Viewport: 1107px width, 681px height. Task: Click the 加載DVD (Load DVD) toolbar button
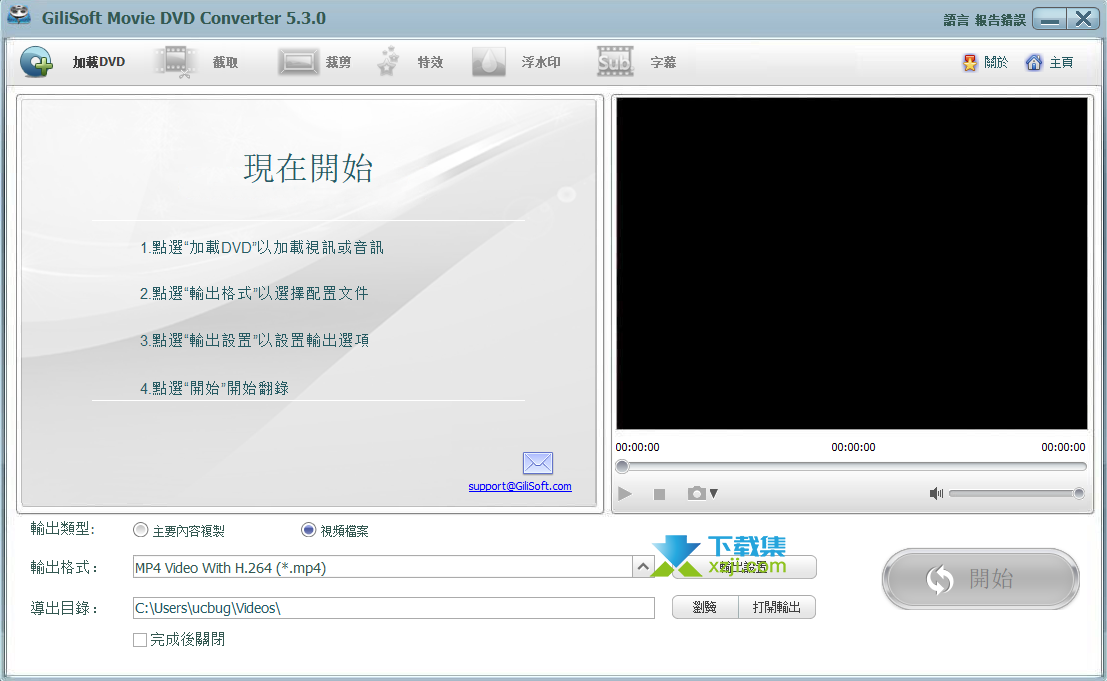click(x=73, y=62)
